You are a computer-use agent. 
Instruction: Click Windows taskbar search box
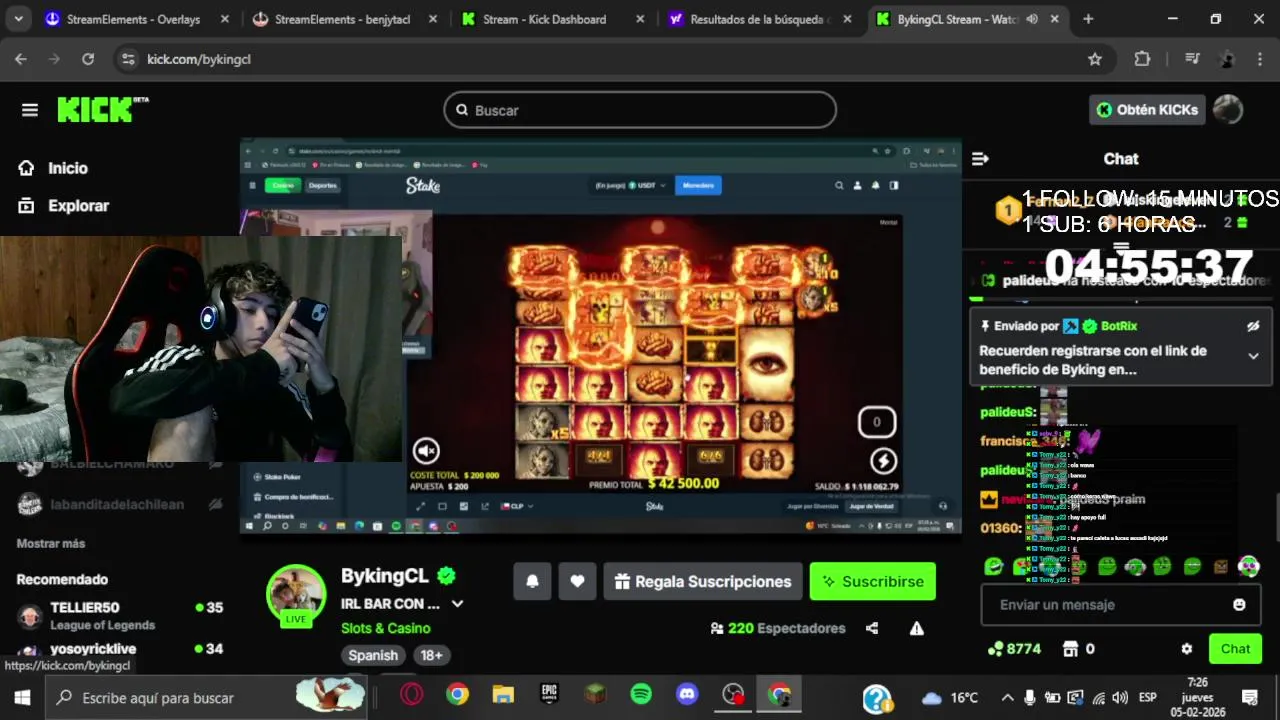[208, 697]
